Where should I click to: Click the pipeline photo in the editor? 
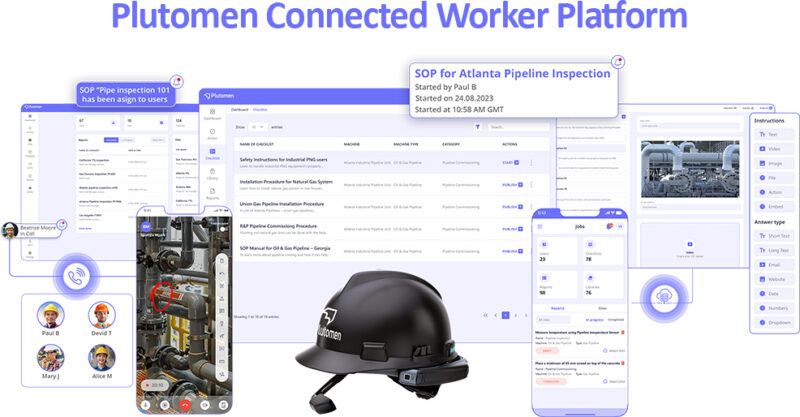(x=690, y=169)
